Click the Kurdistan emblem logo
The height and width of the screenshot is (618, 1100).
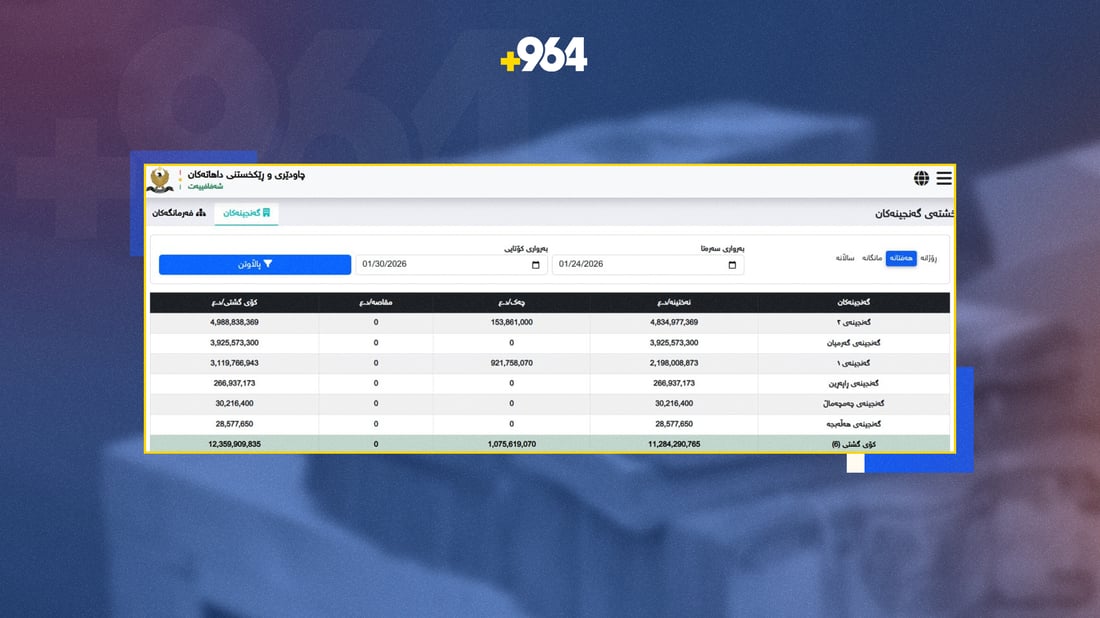pos(160,180)
